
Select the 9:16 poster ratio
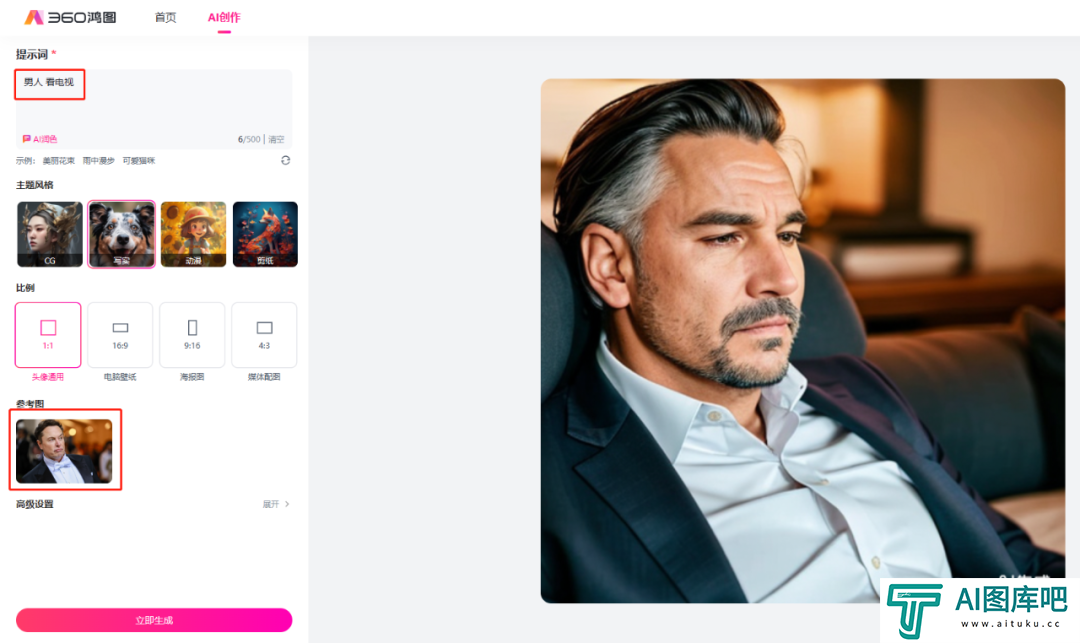pyautogui.click(x=192, y=335)
